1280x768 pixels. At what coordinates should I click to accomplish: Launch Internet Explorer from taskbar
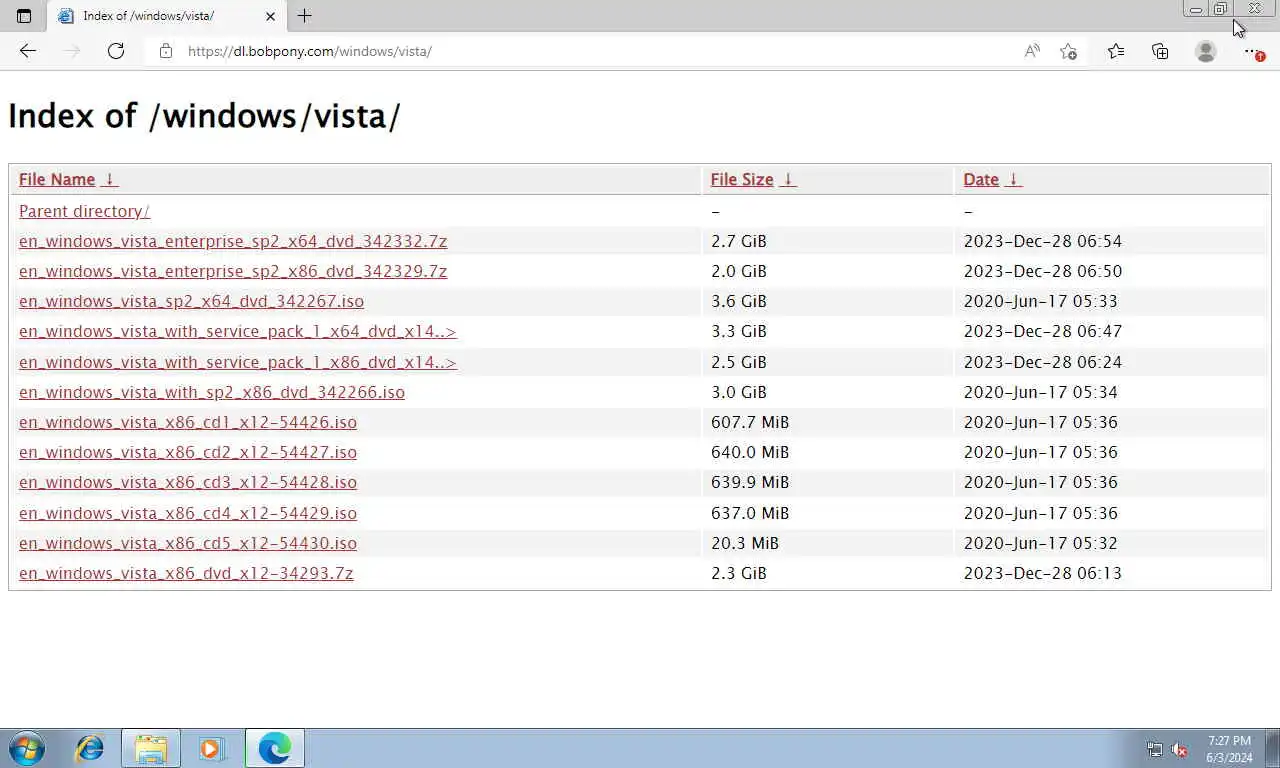click(90, 748)
